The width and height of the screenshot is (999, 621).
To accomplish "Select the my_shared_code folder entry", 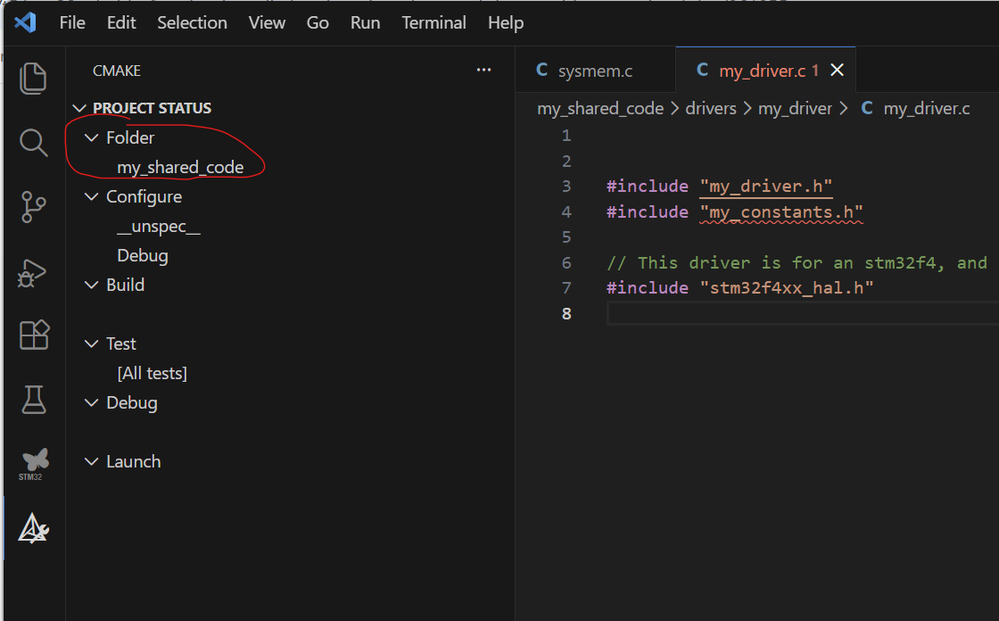I will [180, 167].
